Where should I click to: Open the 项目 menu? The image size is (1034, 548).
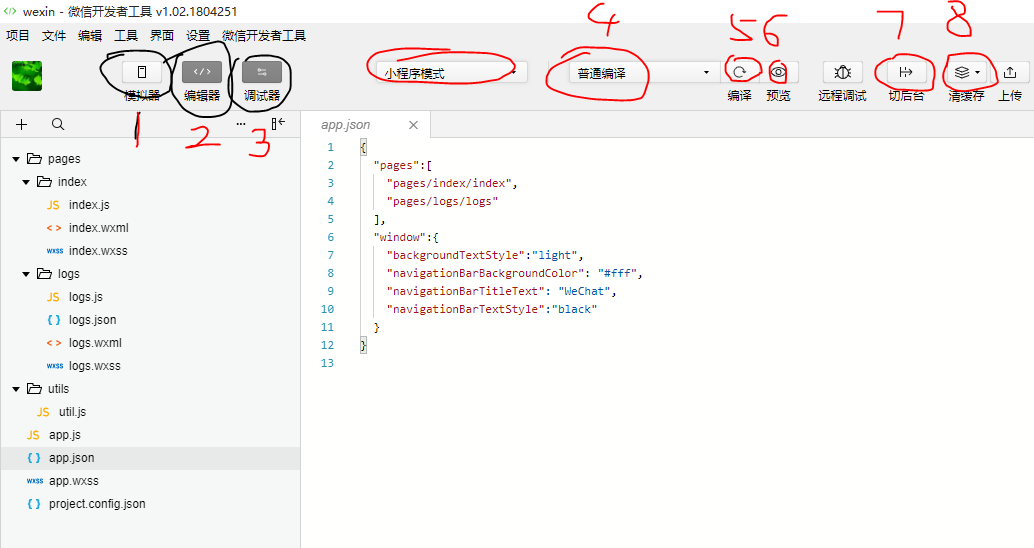(x=18, y=36)
